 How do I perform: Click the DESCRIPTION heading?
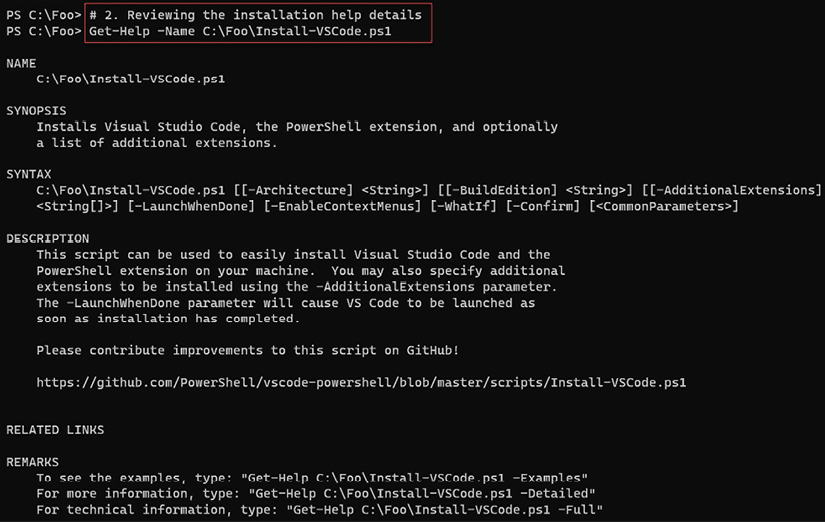tap(48, 238)
